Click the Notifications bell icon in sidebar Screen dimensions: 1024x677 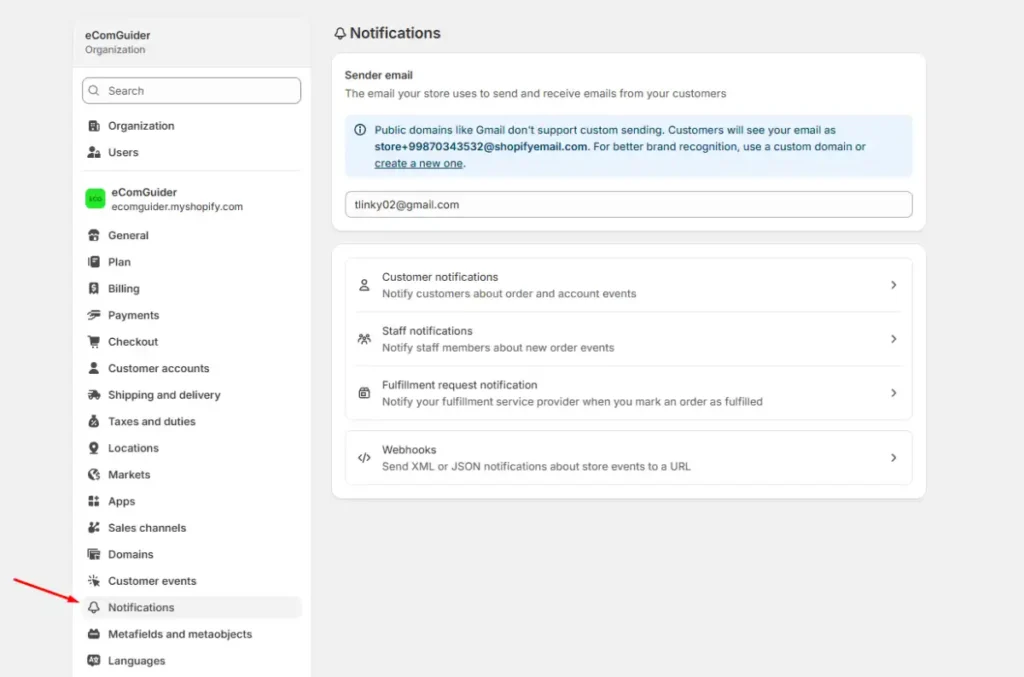tap(94, 607)
